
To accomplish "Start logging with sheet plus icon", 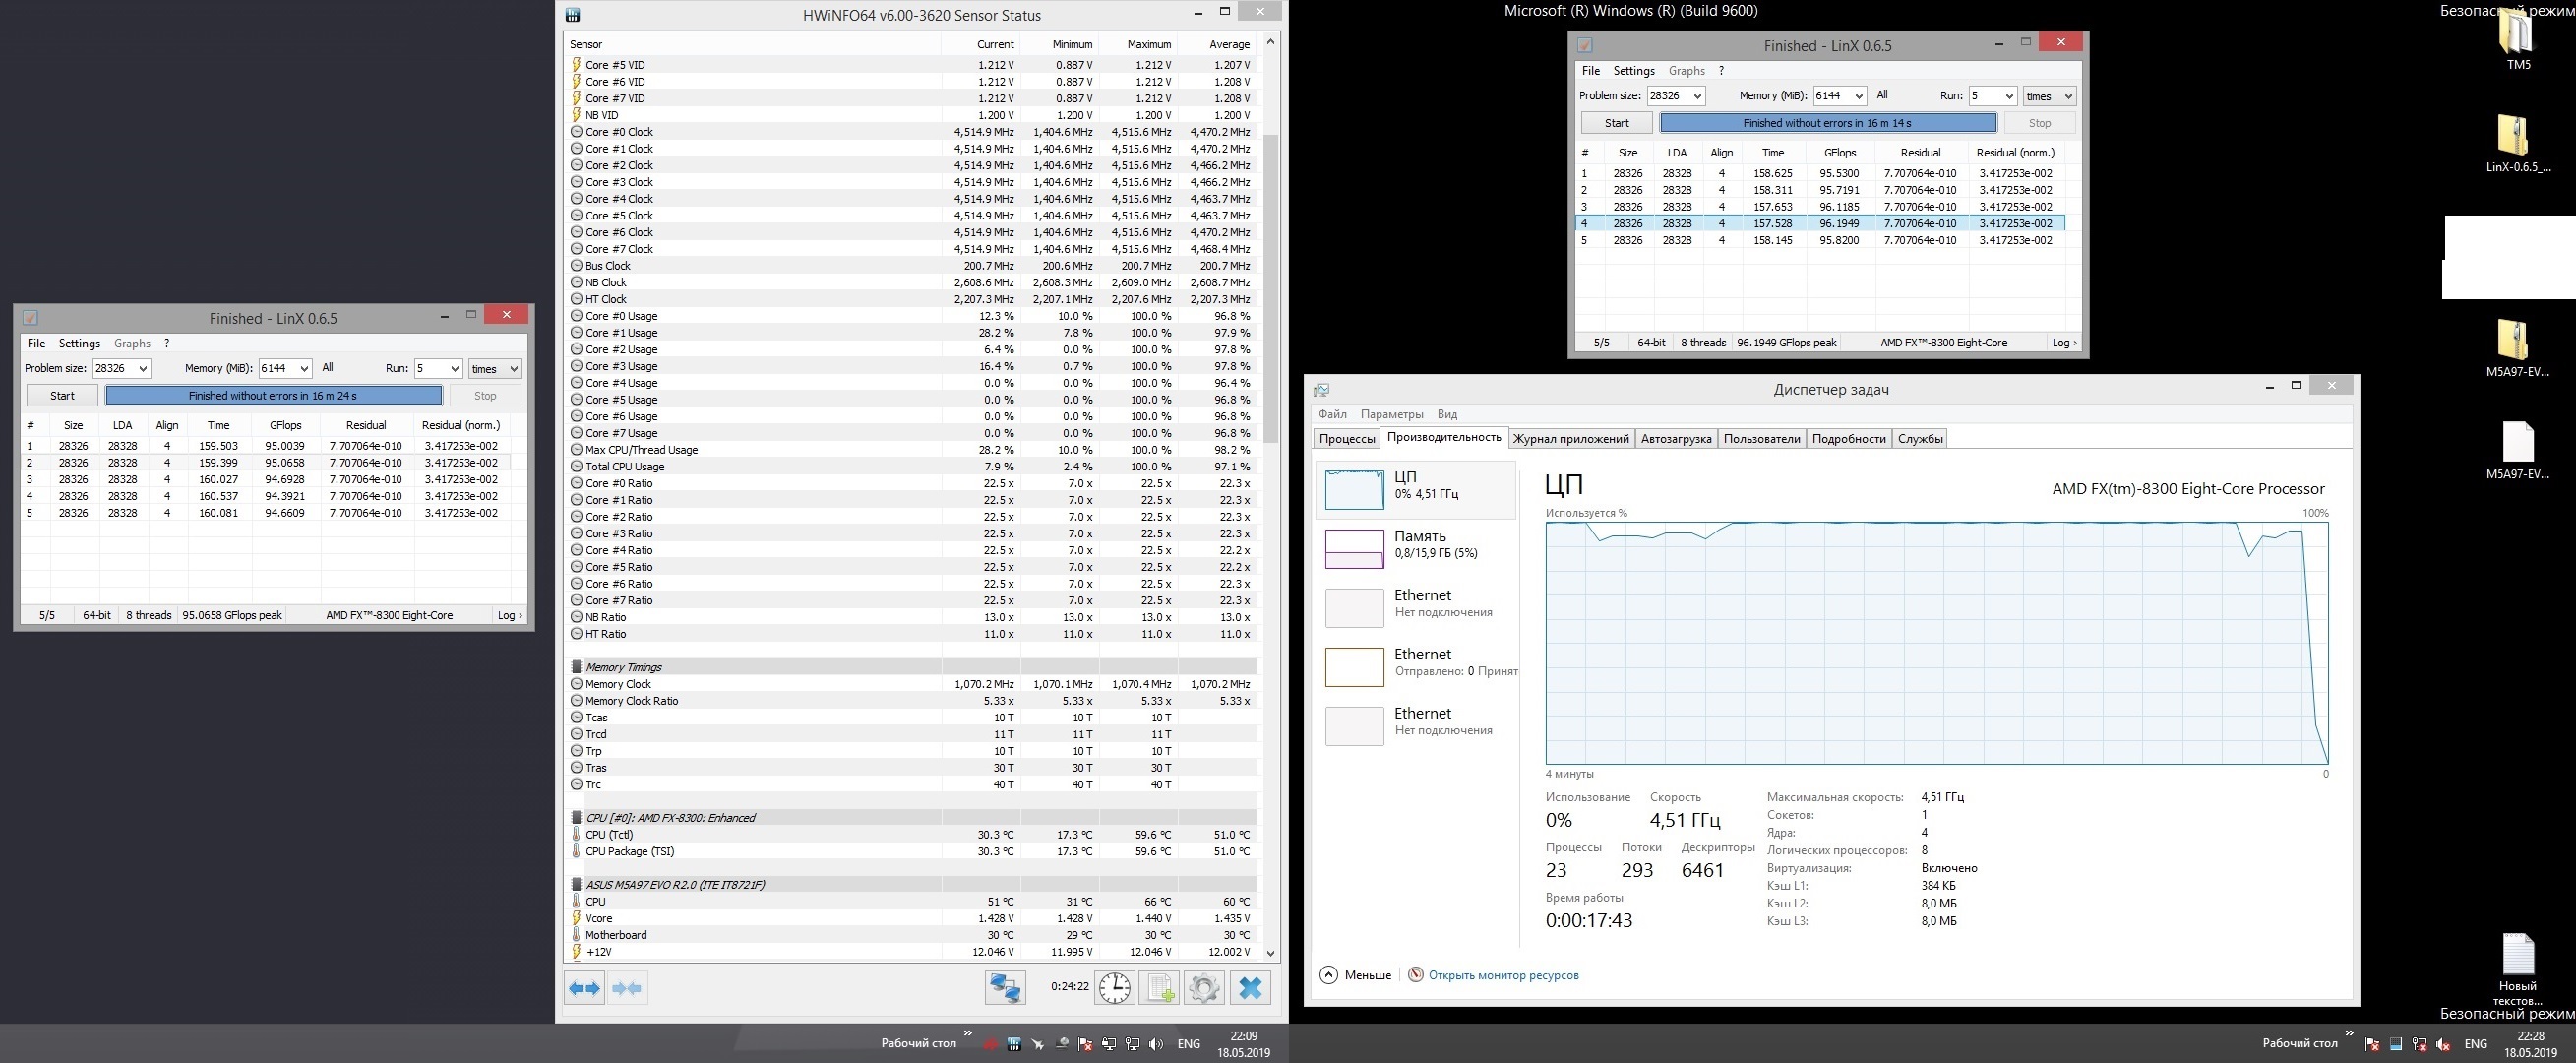I will click(x=1160, y=988).
